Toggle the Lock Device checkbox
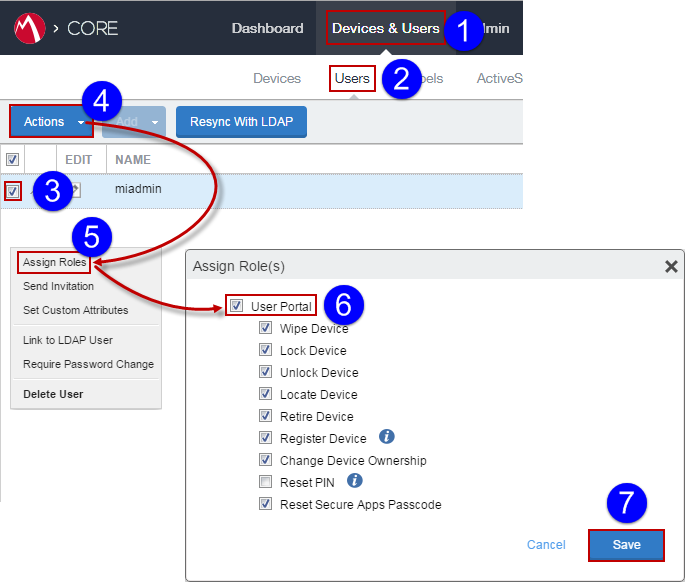 (x=265, y=350)
